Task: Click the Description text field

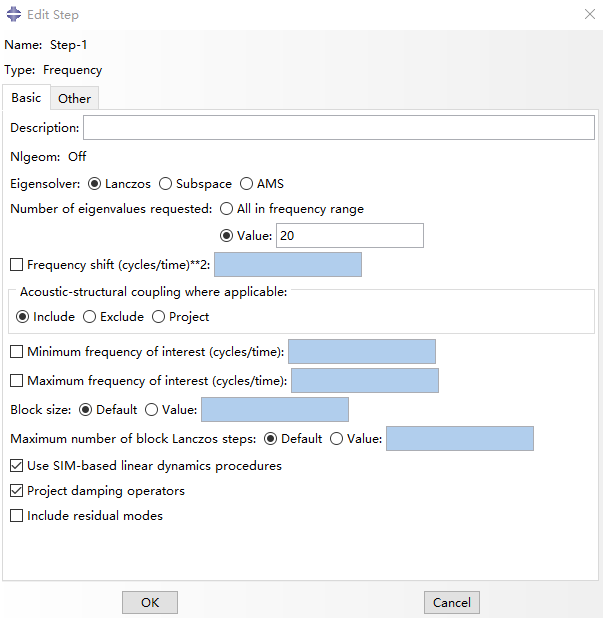Action: 339,127
